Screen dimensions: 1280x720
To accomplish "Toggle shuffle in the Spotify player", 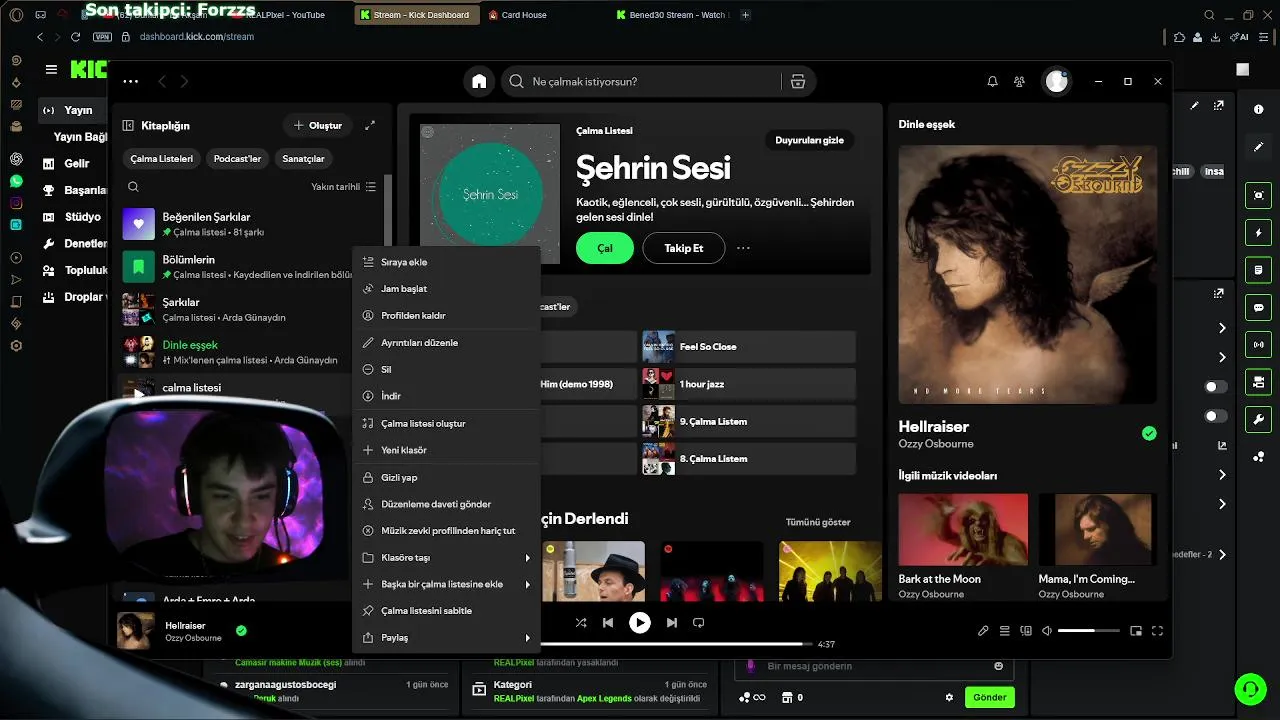I will 581,622.
